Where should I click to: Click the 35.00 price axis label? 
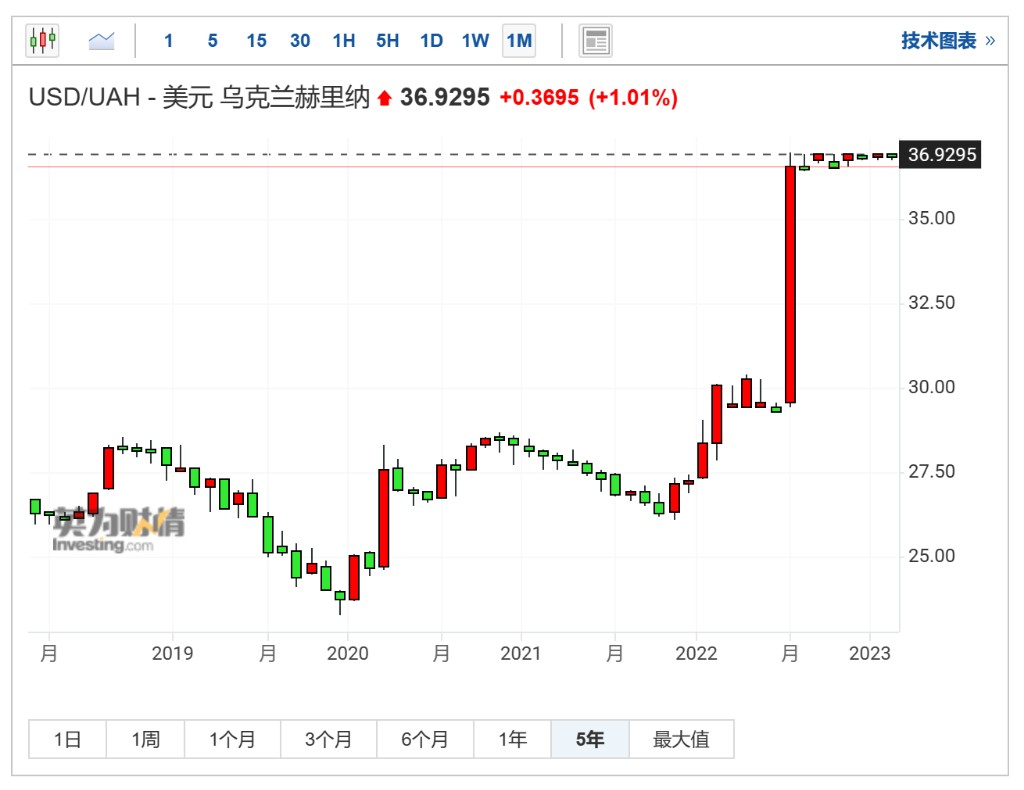point(932,218)
